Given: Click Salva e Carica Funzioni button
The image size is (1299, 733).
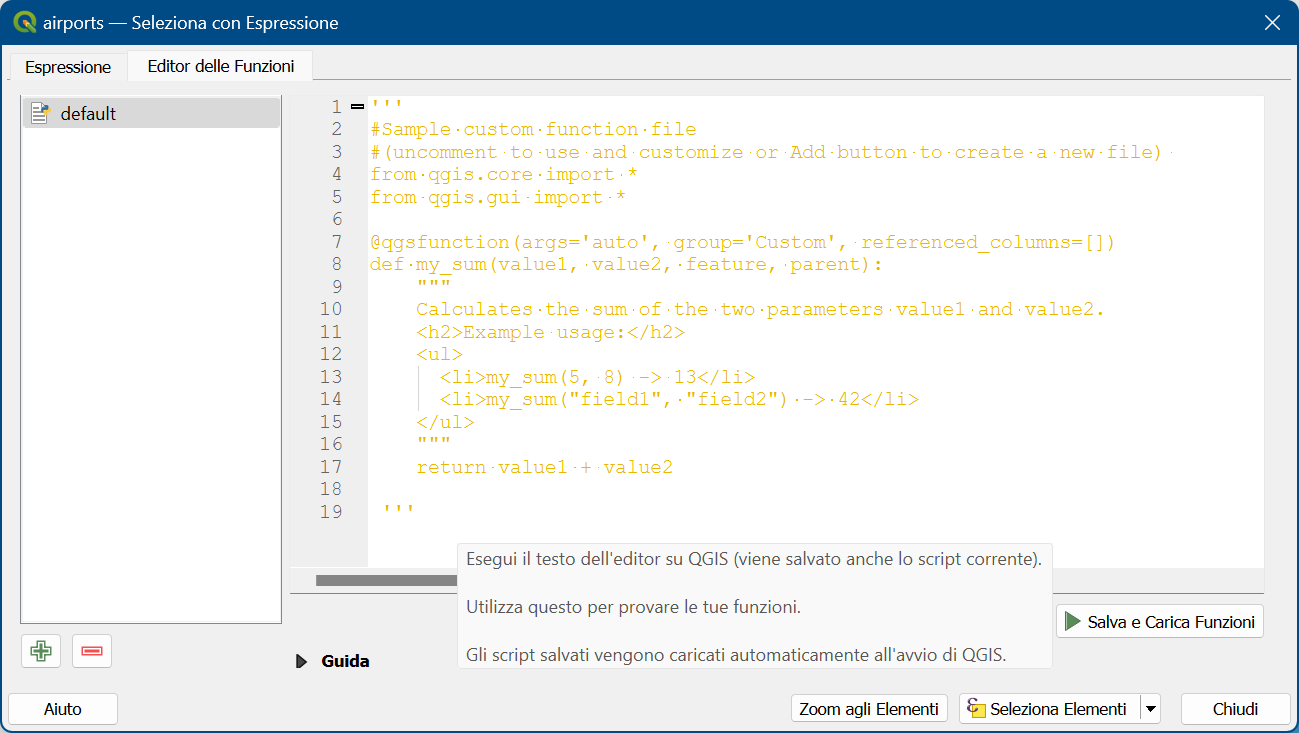Looking at the screenshot, I should pos(1160,622).
